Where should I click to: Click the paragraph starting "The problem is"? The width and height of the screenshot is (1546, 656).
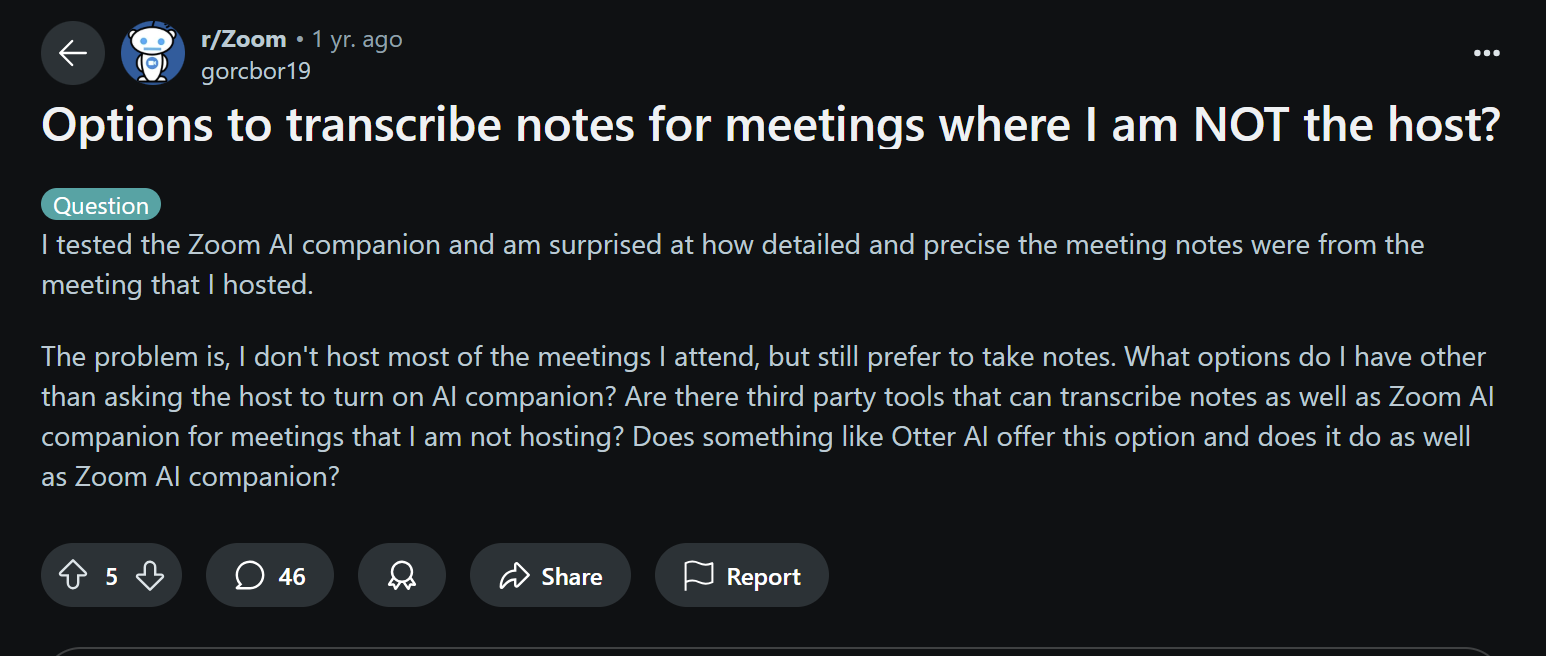coord(766,416)
